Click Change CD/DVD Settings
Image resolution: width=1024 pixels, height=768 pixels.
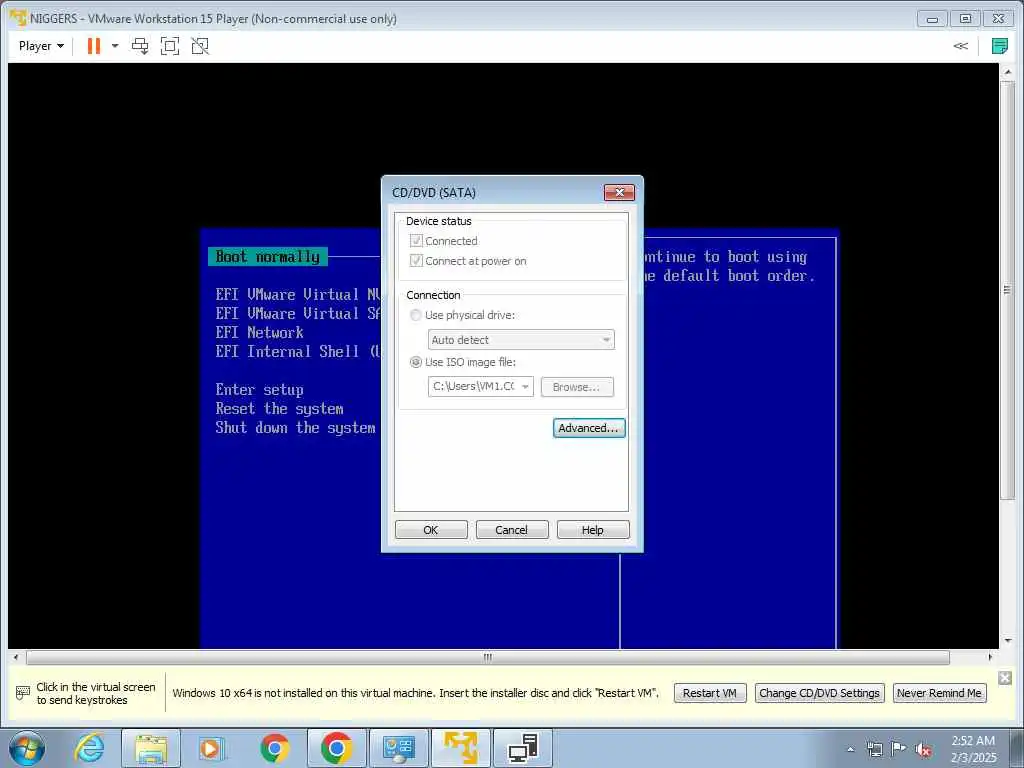click(x=820, y=693)
